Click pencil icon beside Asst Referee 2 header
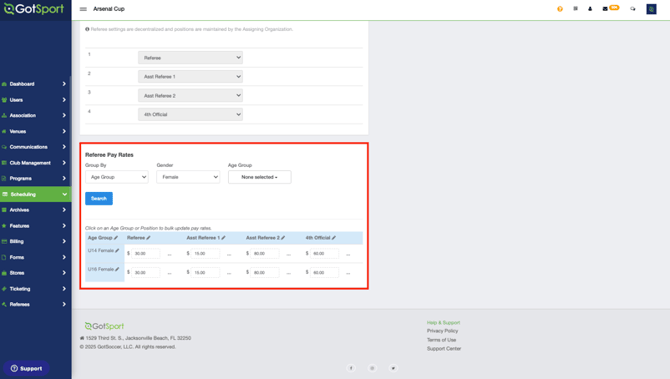Image resolution: width=670 pixels, height=379 pixels. (x=283, y=238)
